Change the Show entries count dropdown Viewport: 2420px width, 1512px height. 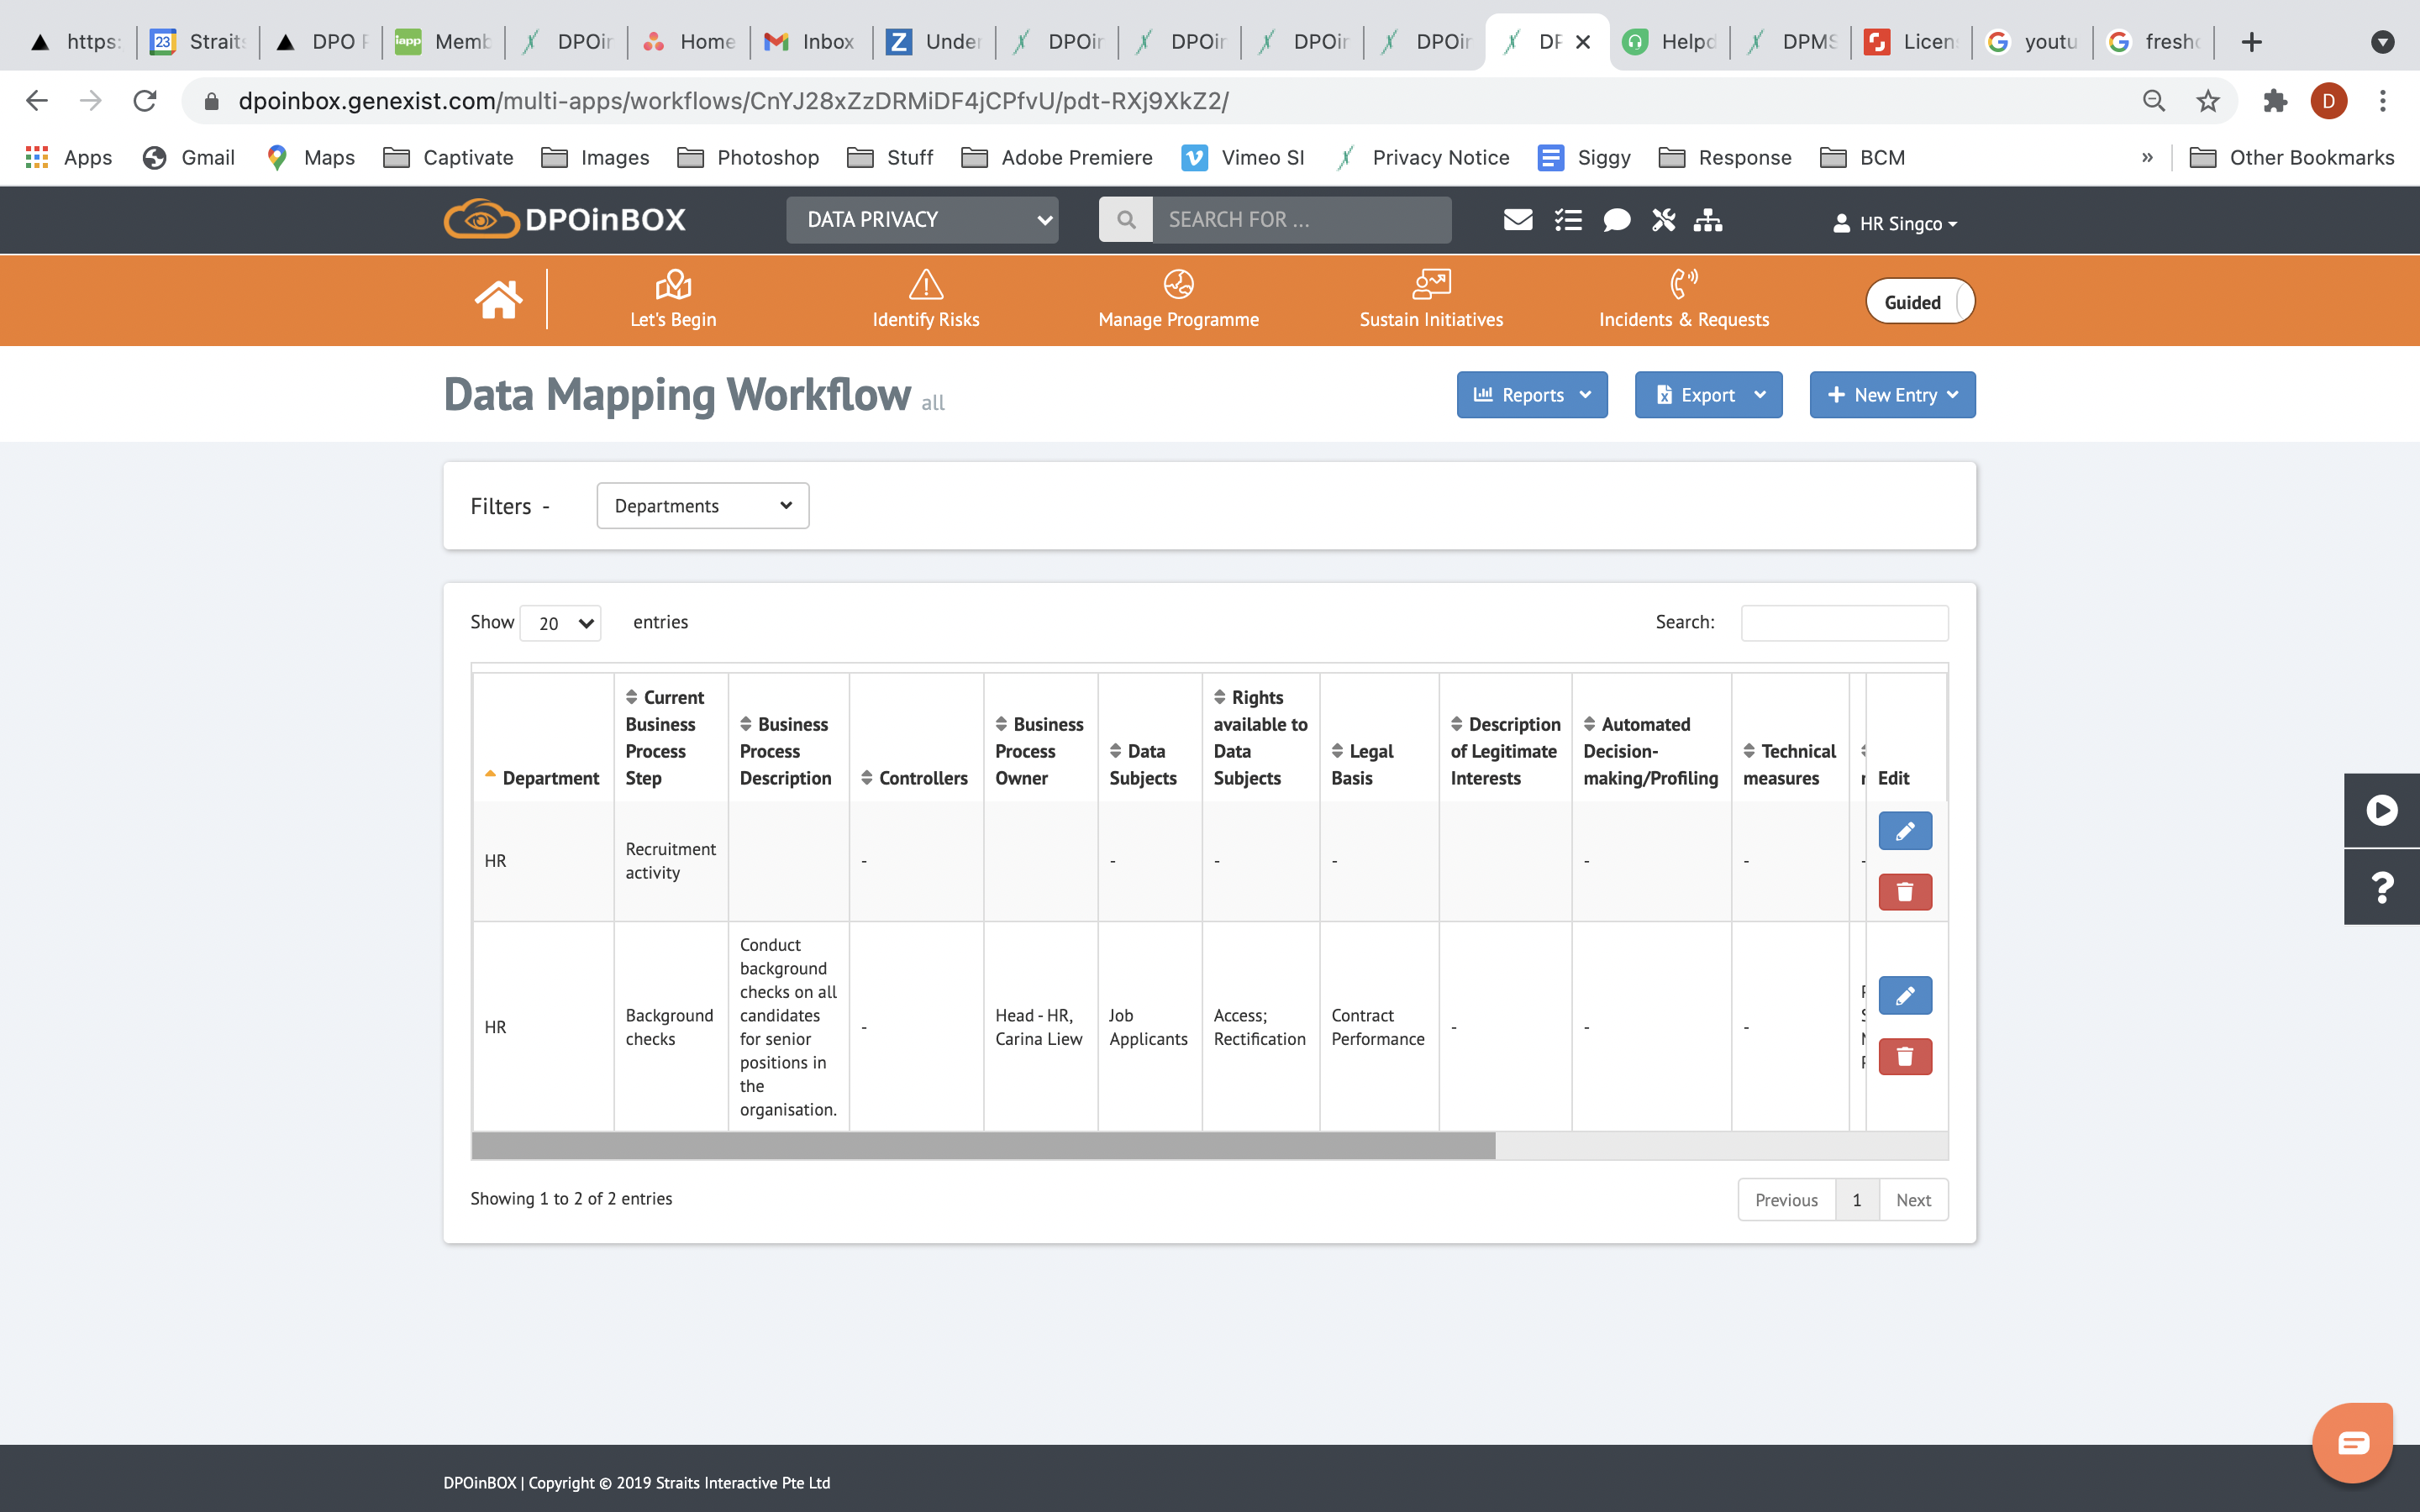(560, 623)
